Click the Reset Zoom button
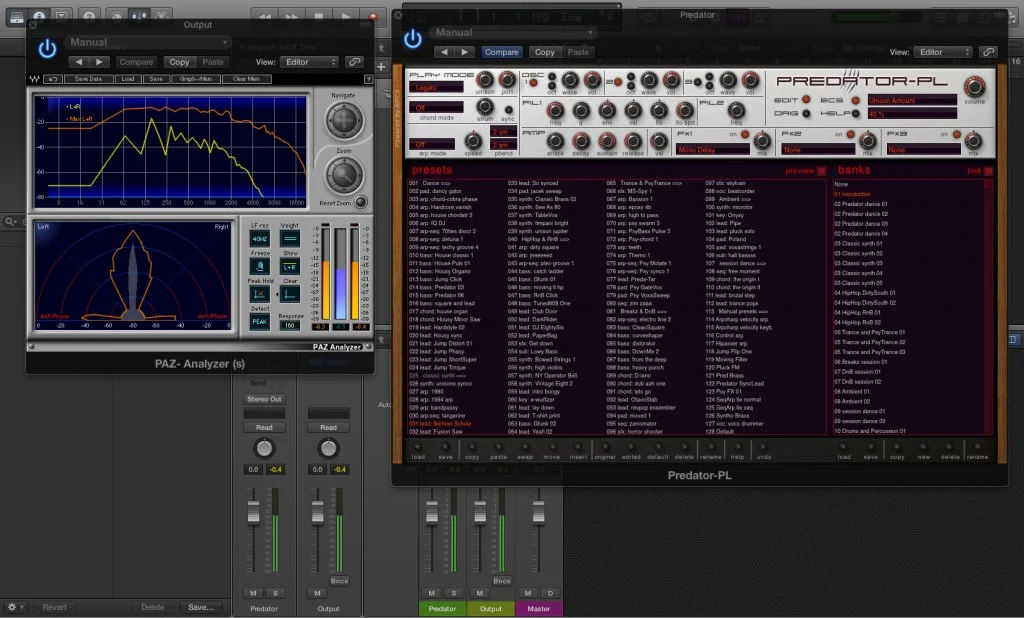This screenshot has width=1024, height=618. coord(360,202)
